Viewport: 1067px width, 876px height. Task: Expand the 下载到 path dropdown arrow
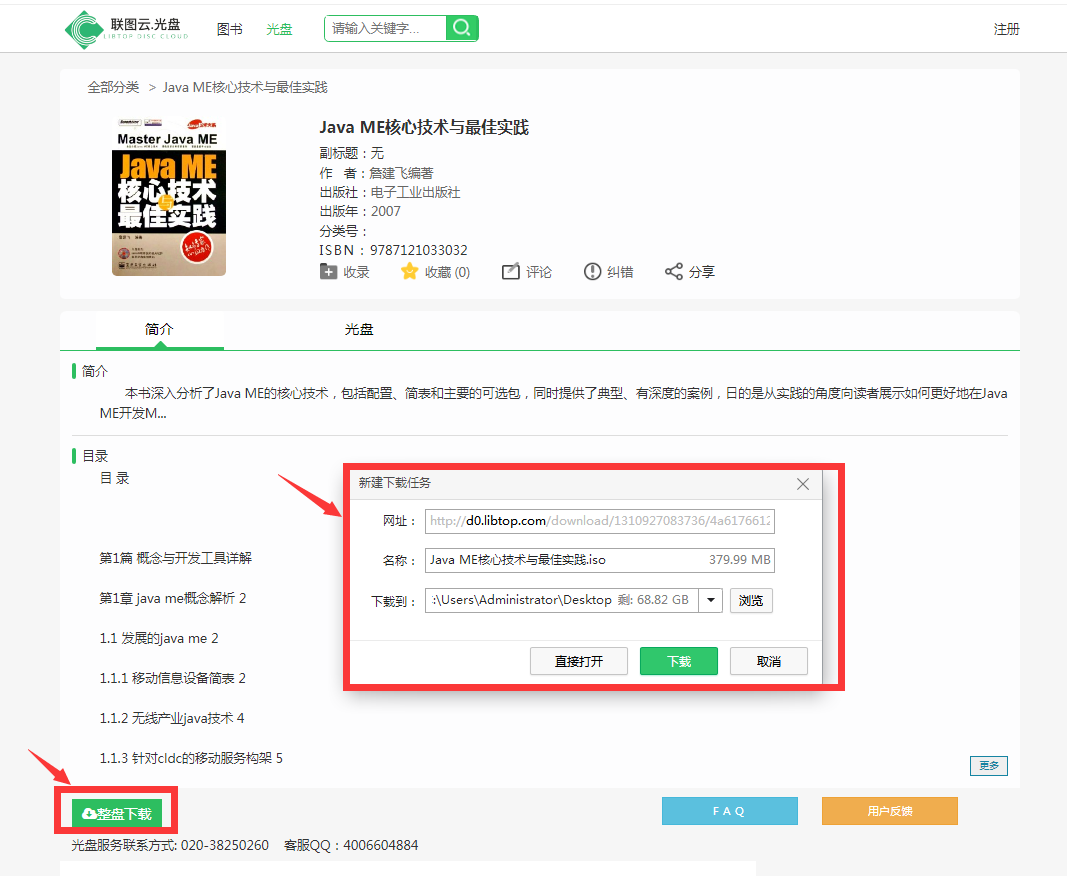[710, 600]
